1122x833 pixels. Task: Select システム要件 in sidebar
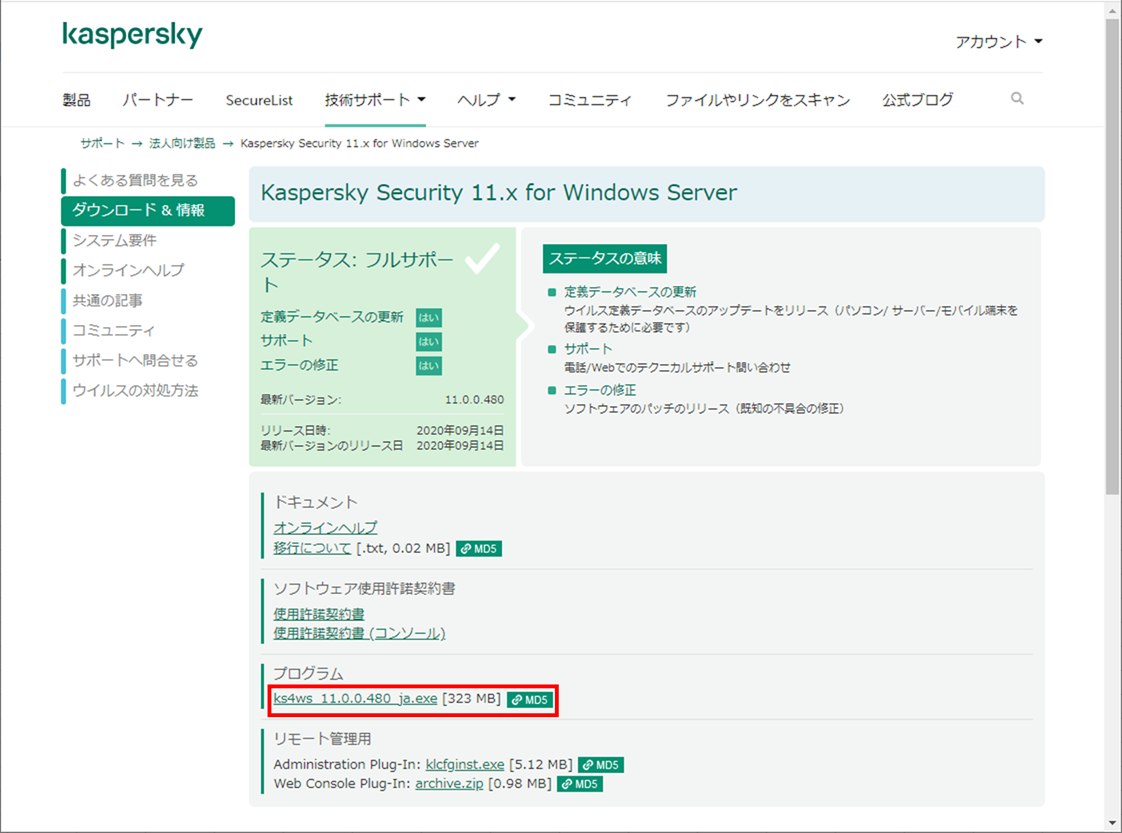[114, 240]
